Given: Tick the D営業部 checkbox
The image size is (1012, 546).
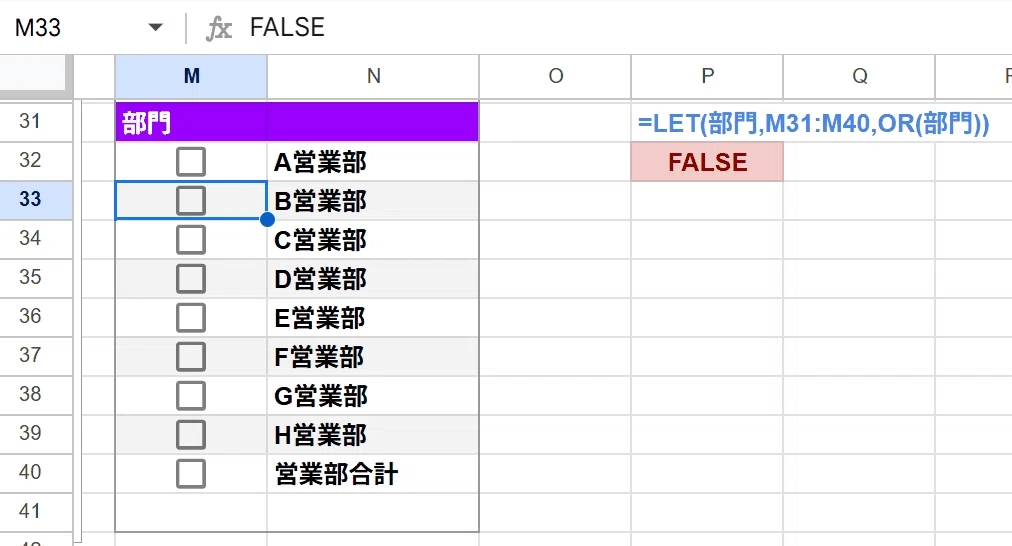Looking at the screenshot, I should tap(191, 279).
